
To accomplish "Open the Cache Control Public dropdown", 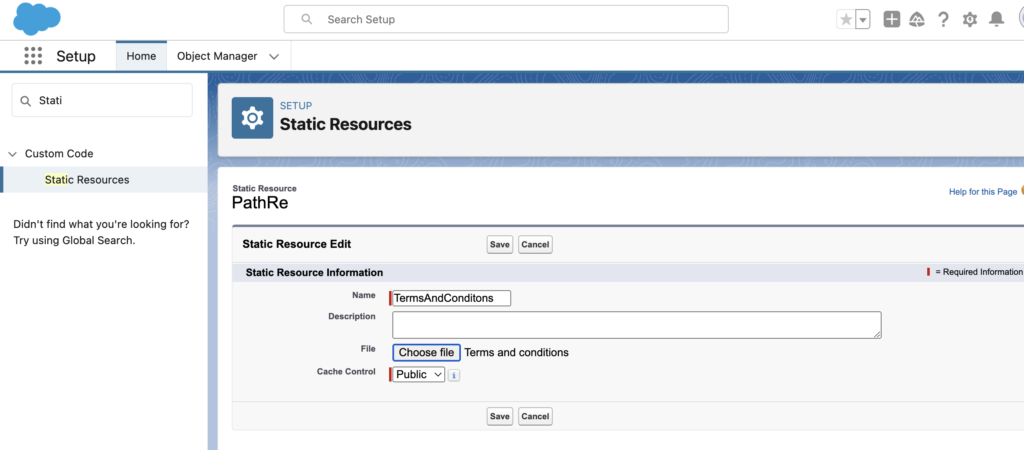I will [419, 375].
